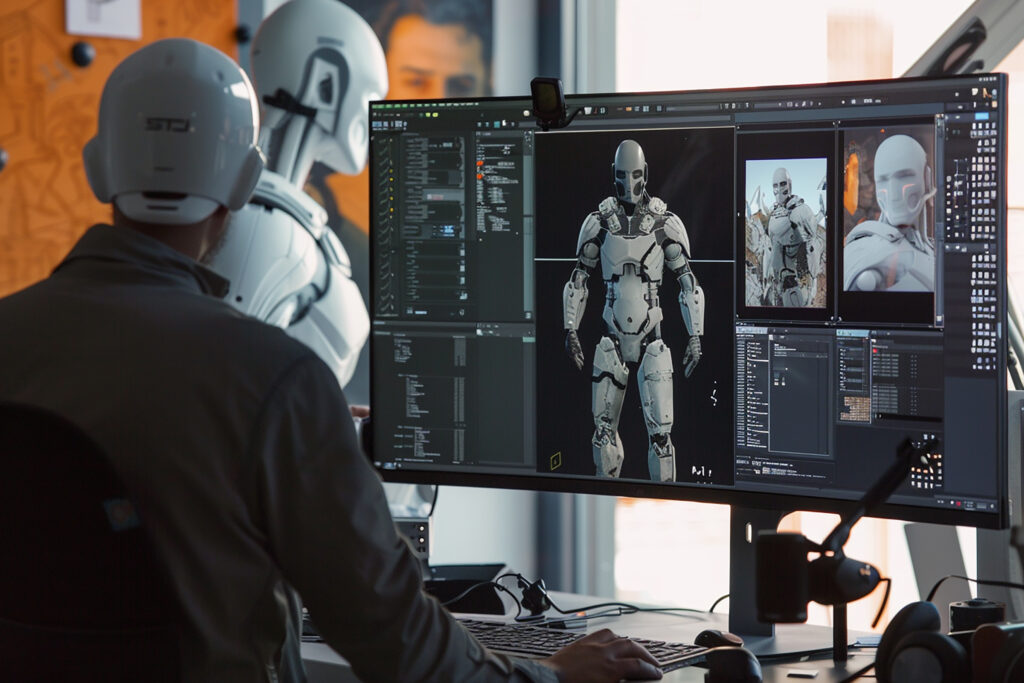This screenshot has height=683, width=1024.
Task: Click the orange icon in the top toolbar
Action: [x=629, y=109]
